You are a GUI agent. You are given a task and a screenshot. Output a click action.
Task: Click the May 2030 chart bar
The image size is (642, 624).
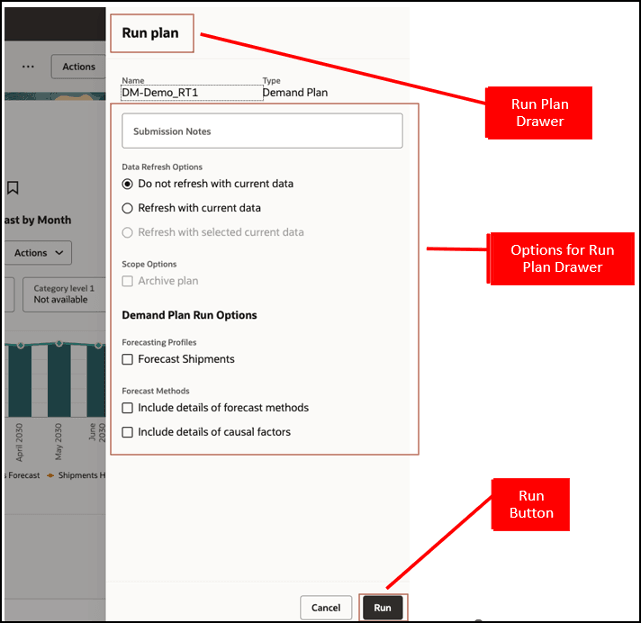click(59, 380)
